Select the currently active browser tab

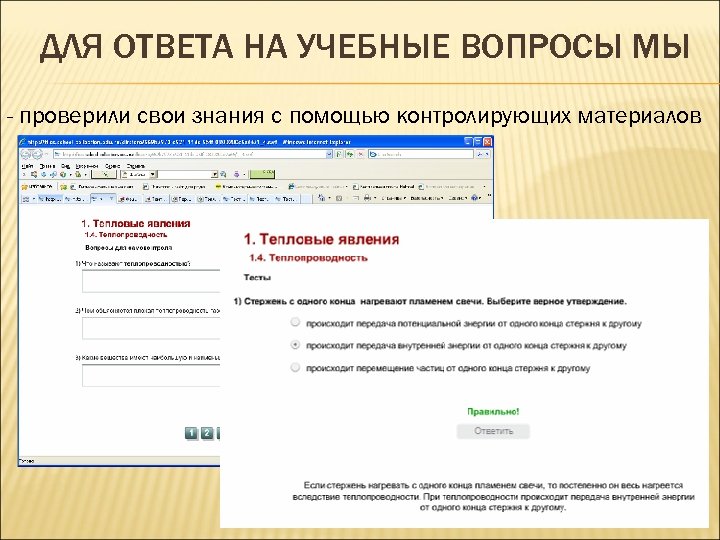click(103, 198)
